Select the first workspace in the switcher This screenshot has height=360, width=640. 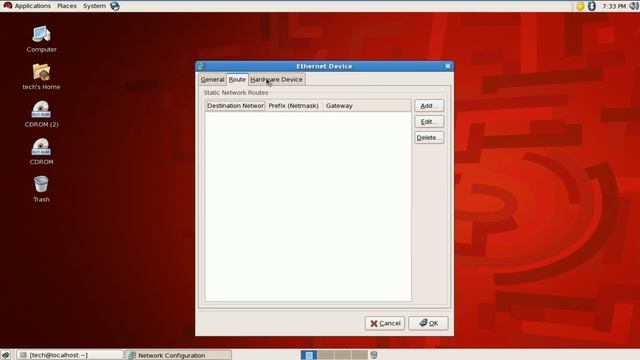pyautogui.click(x=309, y=355)
